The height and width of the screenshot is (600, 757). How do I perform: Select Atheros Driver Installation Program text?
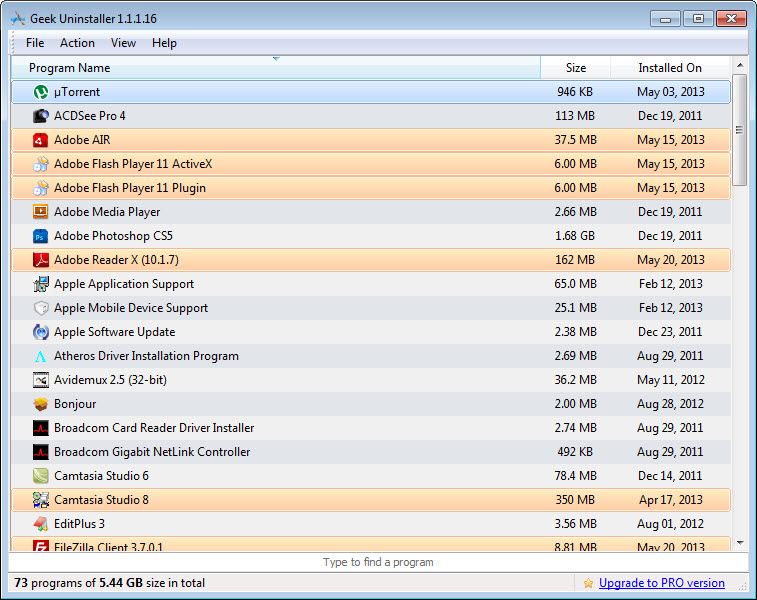146,356
